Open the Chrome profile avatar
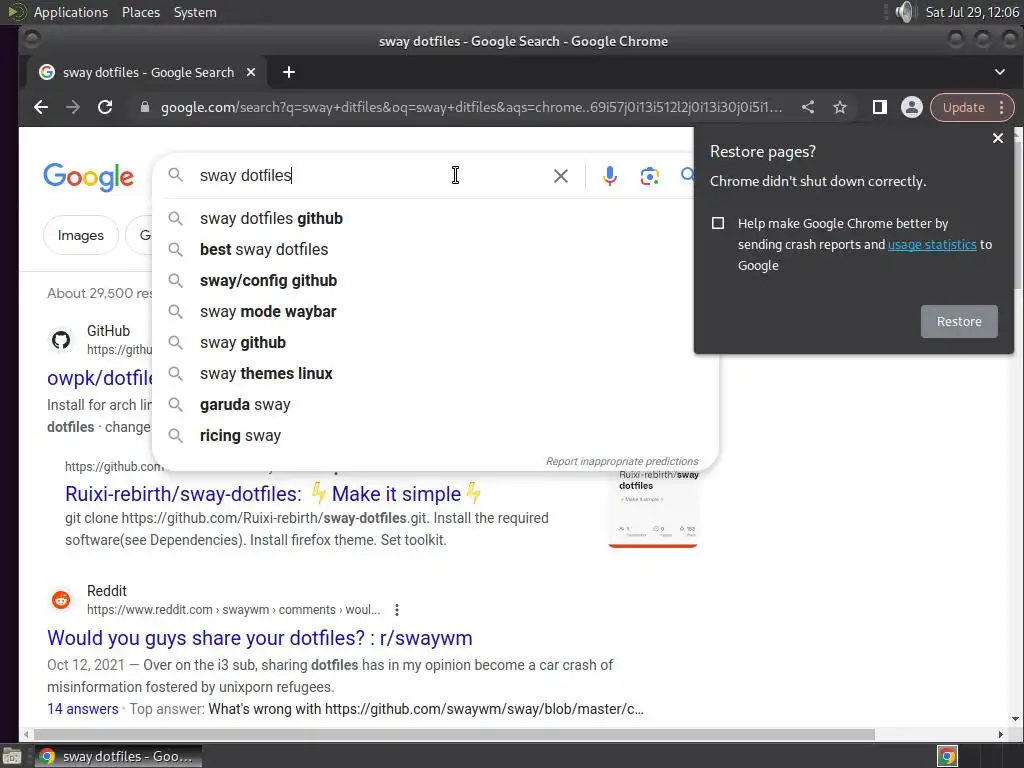Screen dimensions: 1024x768 [912, 107]
